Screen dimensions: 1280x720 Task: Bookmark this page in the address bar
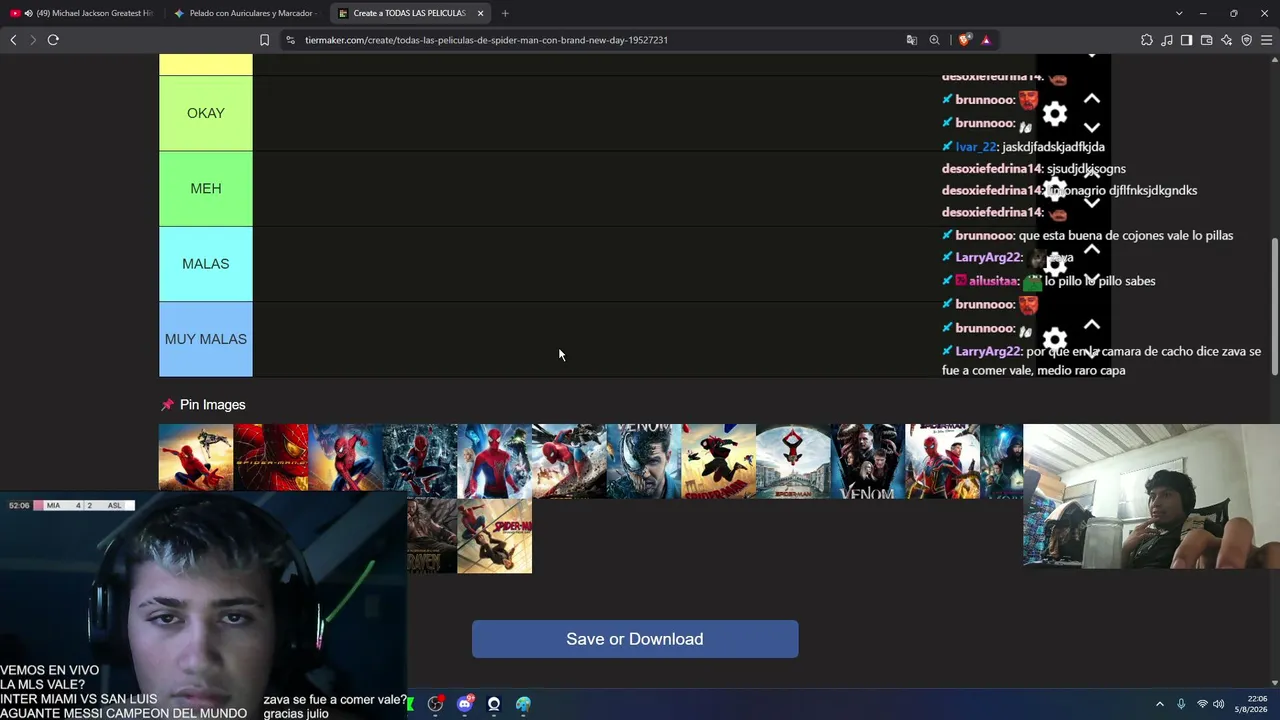pos(264,40)
